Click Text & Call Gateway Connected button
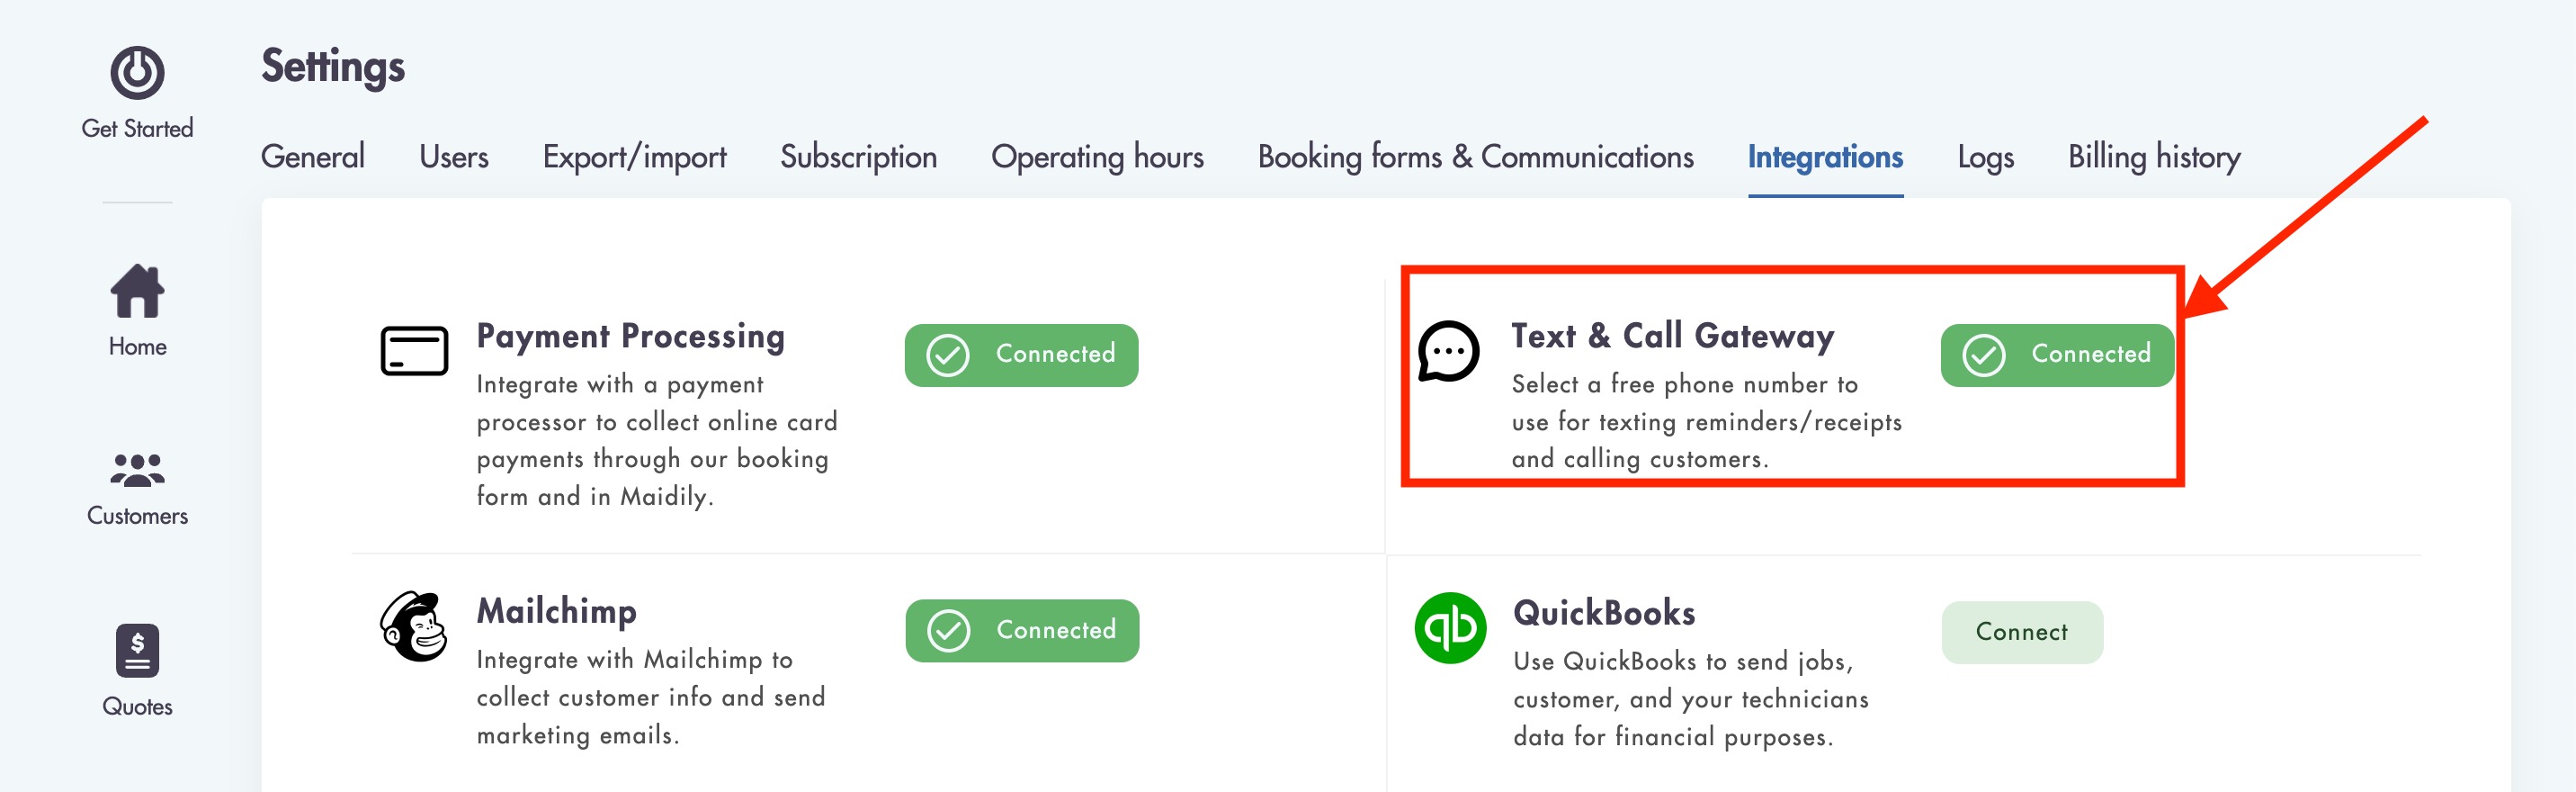 coord(2056,355)
